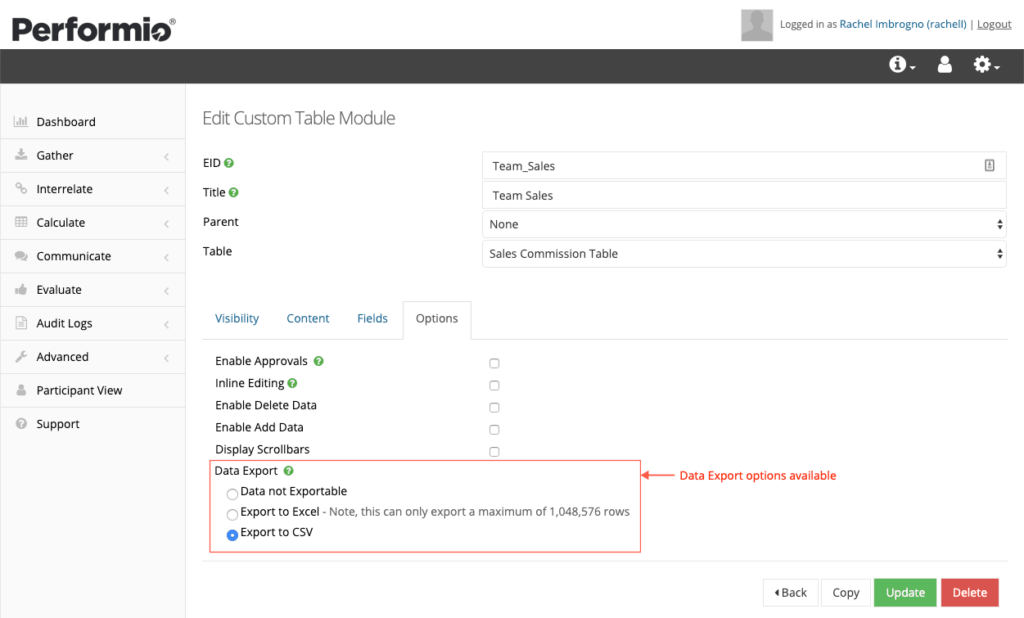This screenshot has width=1024, height=618.
Task: Click the Calculate table icon
Action: pyautogui.click(x=21, y=222)
